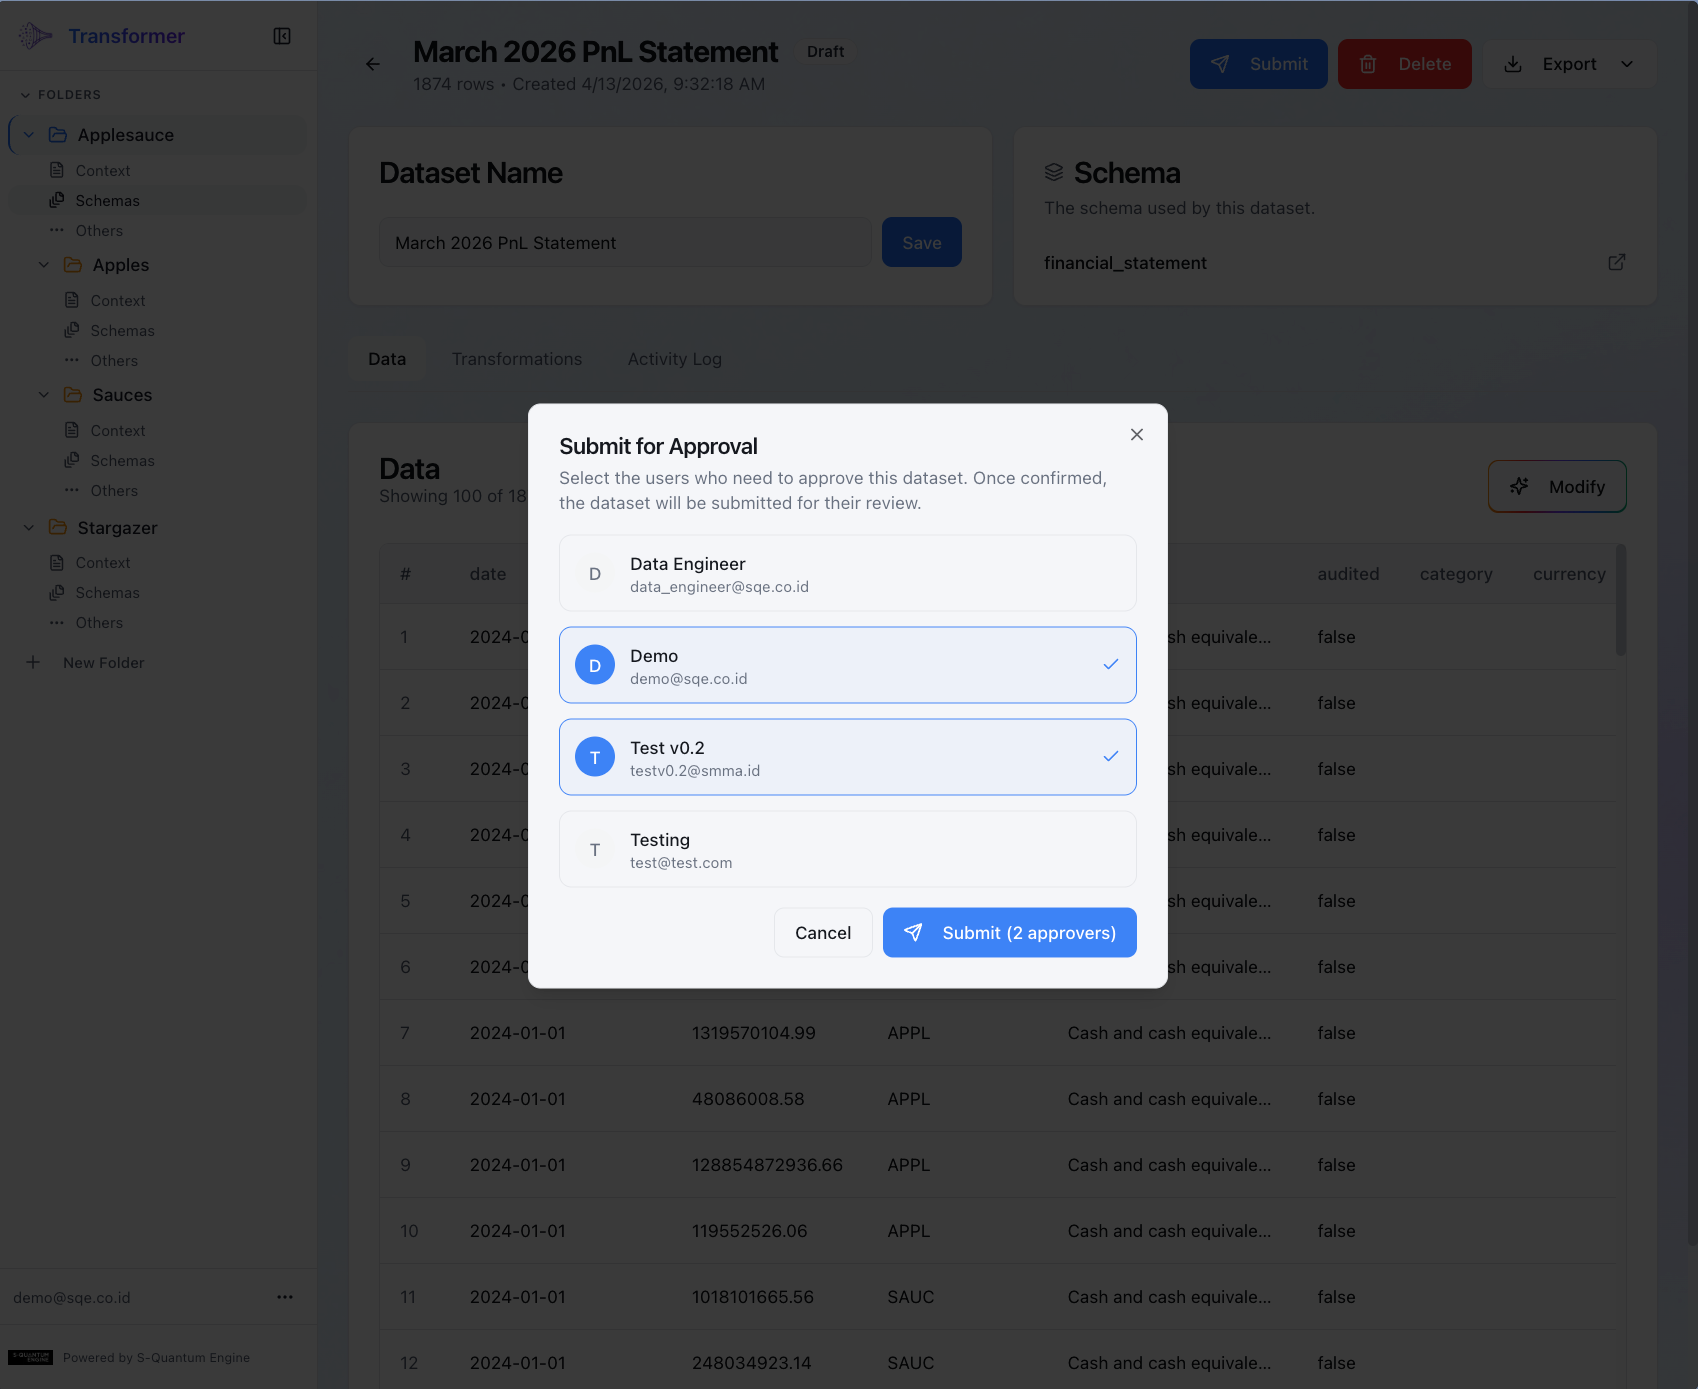Collapse the Stargazer folder chevron
This screenshot has height=1389, width=1698.
coord(29,528)
